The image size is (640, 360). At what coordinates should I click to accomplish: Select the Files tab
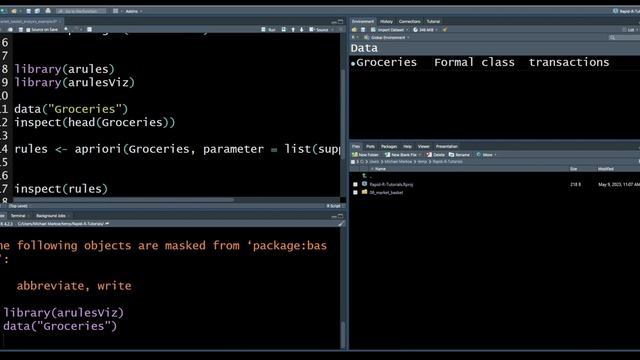coord(356,146)
